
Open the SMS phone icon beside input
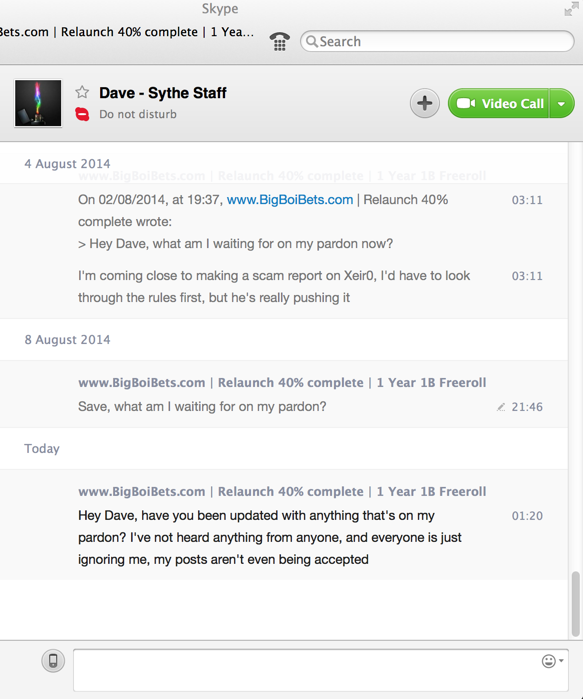53,661
